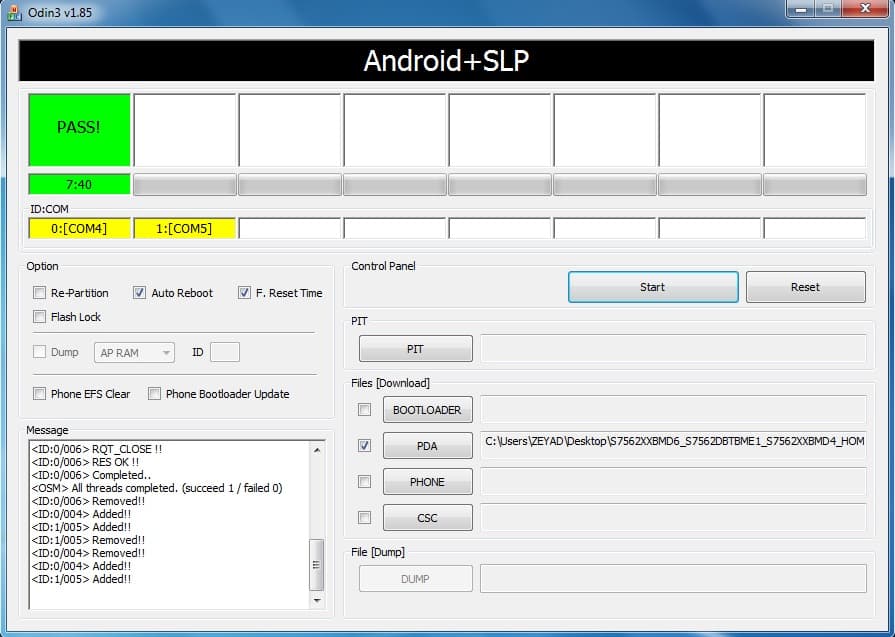This screenshot has height=637, width=895.
Task: Click the 'RQT_CLOSE !!' log line
Action: coord(97,449)
